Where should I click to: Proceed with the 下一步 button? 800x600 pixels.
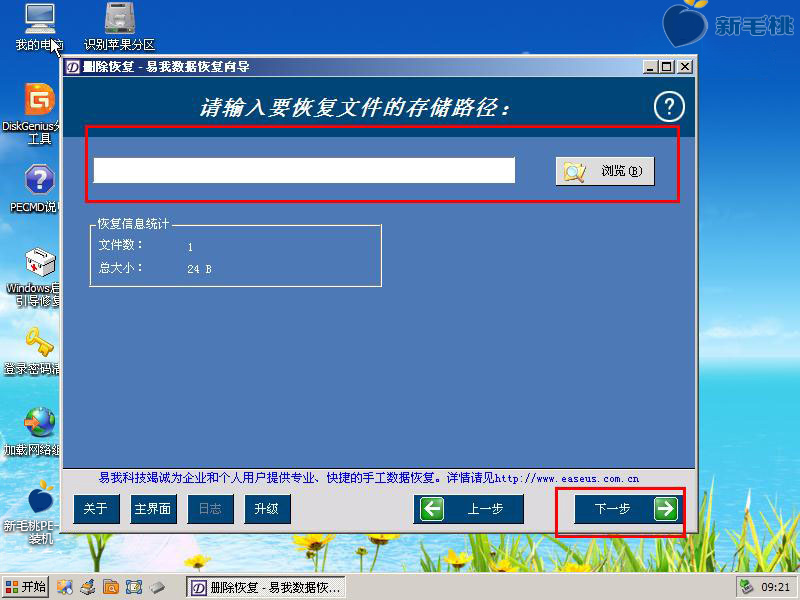627,509
